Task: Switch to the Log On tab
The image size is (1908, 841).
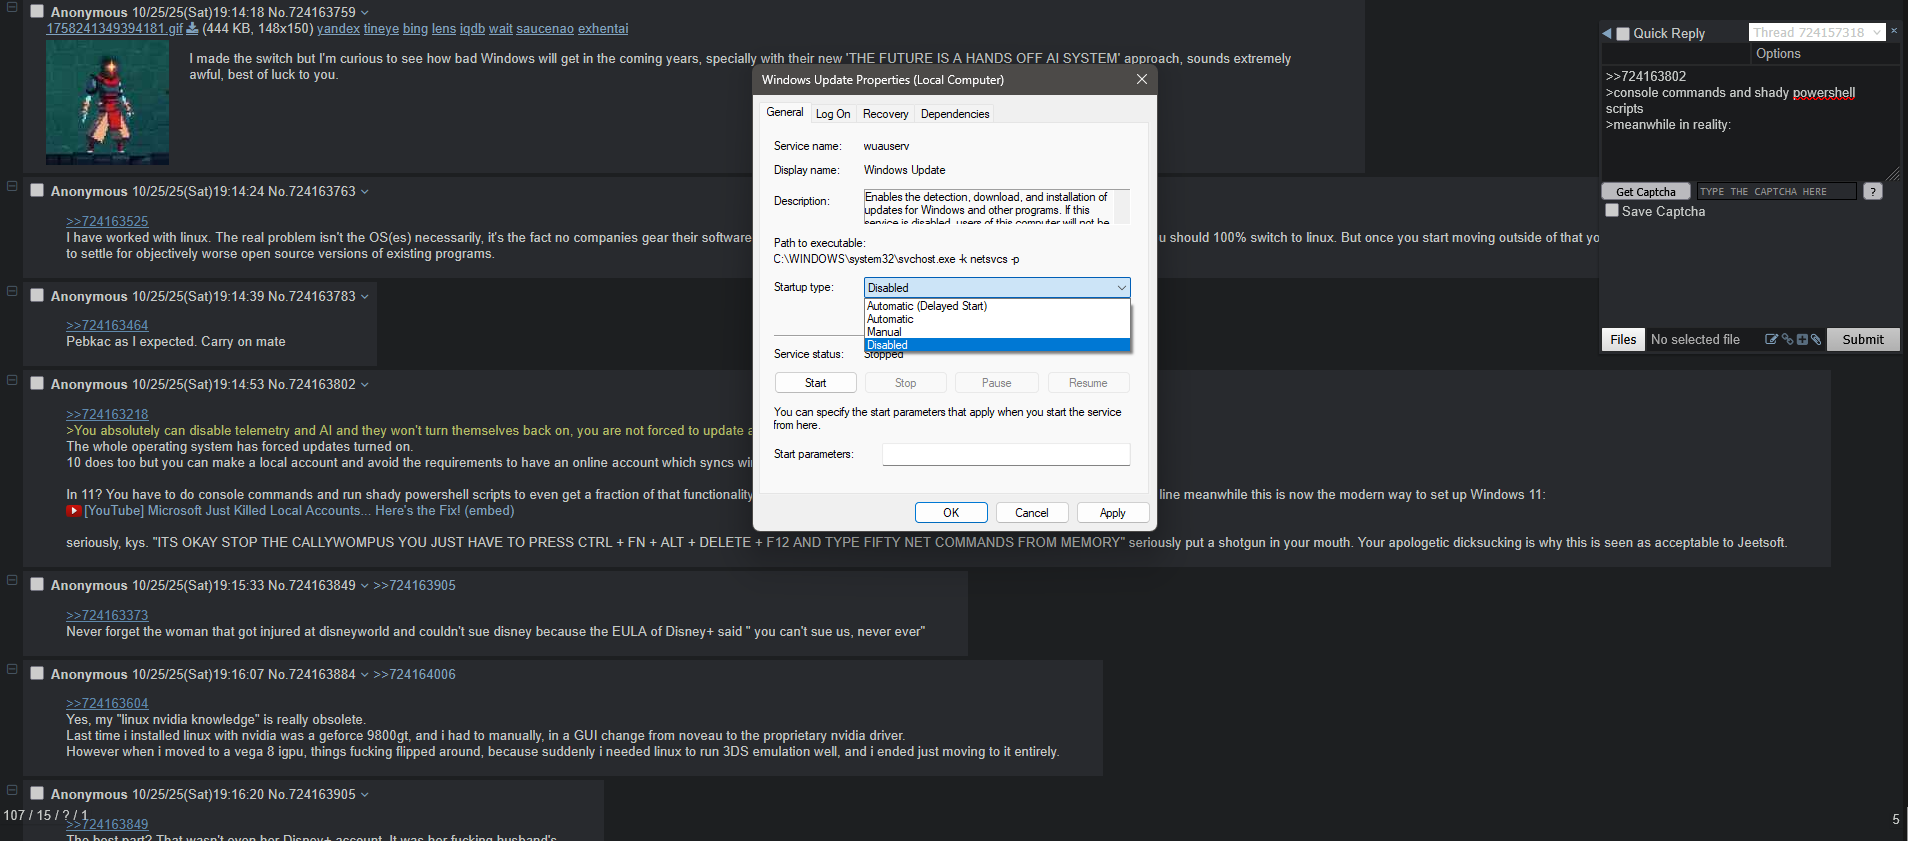Action: [x=833, y=114]
